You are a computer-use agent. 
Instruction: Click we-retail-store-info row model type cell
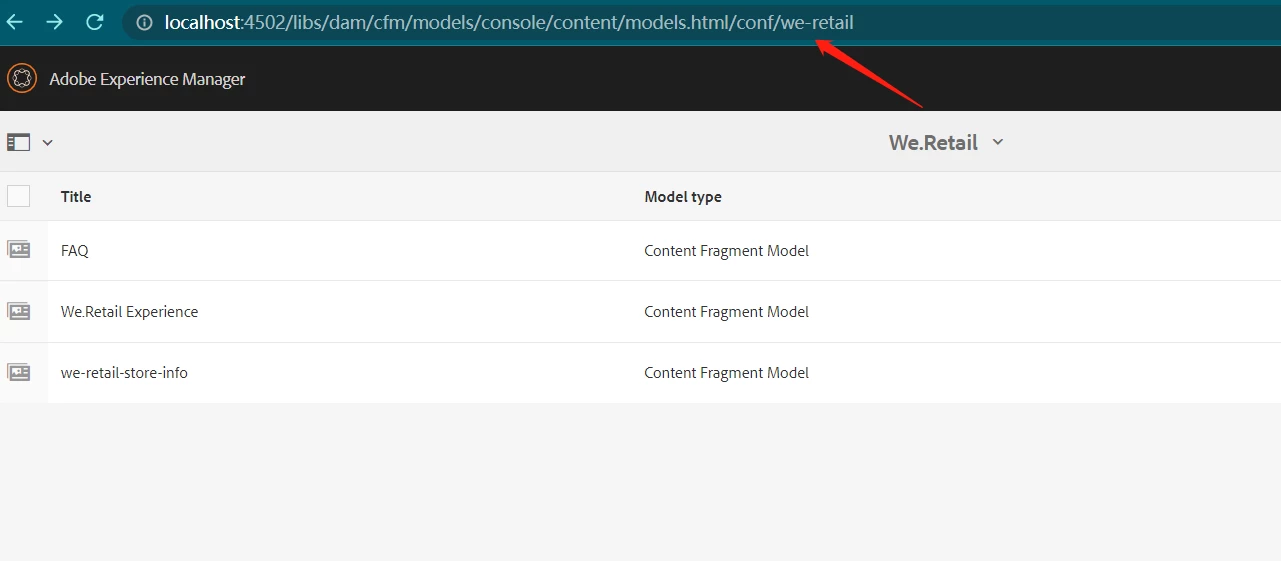[727, 373]
